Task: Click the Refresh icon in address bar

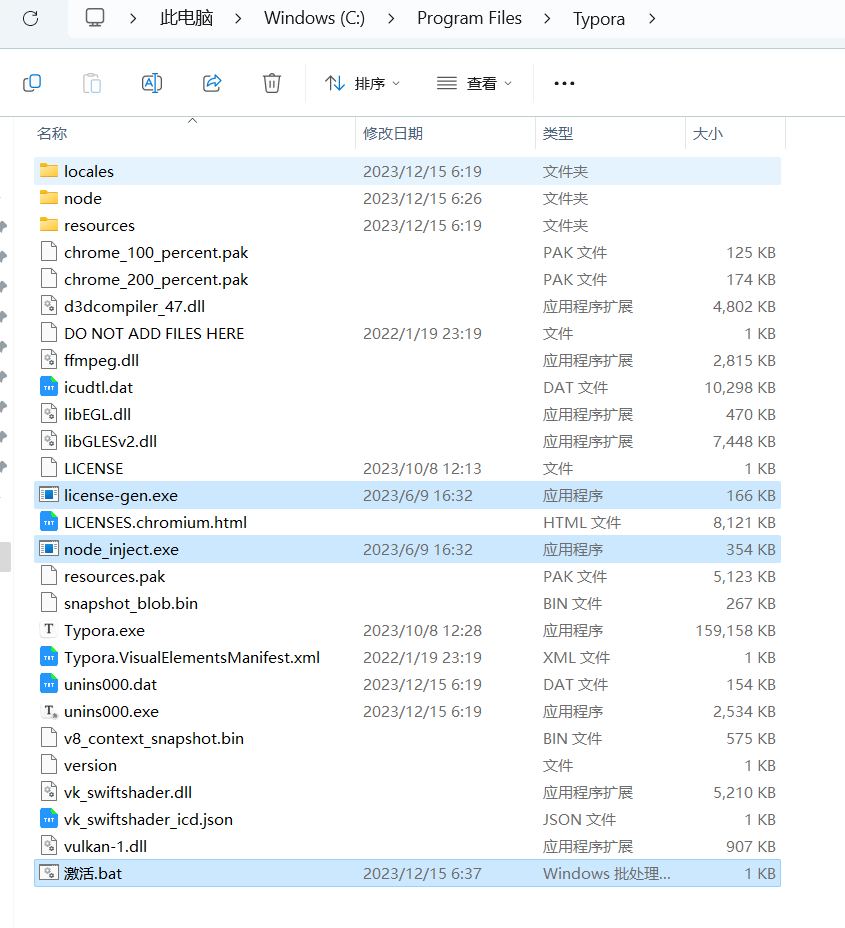Action: tap(31, 19)
